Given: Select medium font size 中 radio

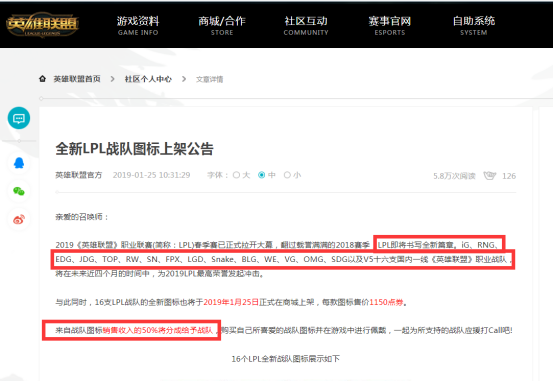Looking at the screenshot, I should (x=261, y=175).
